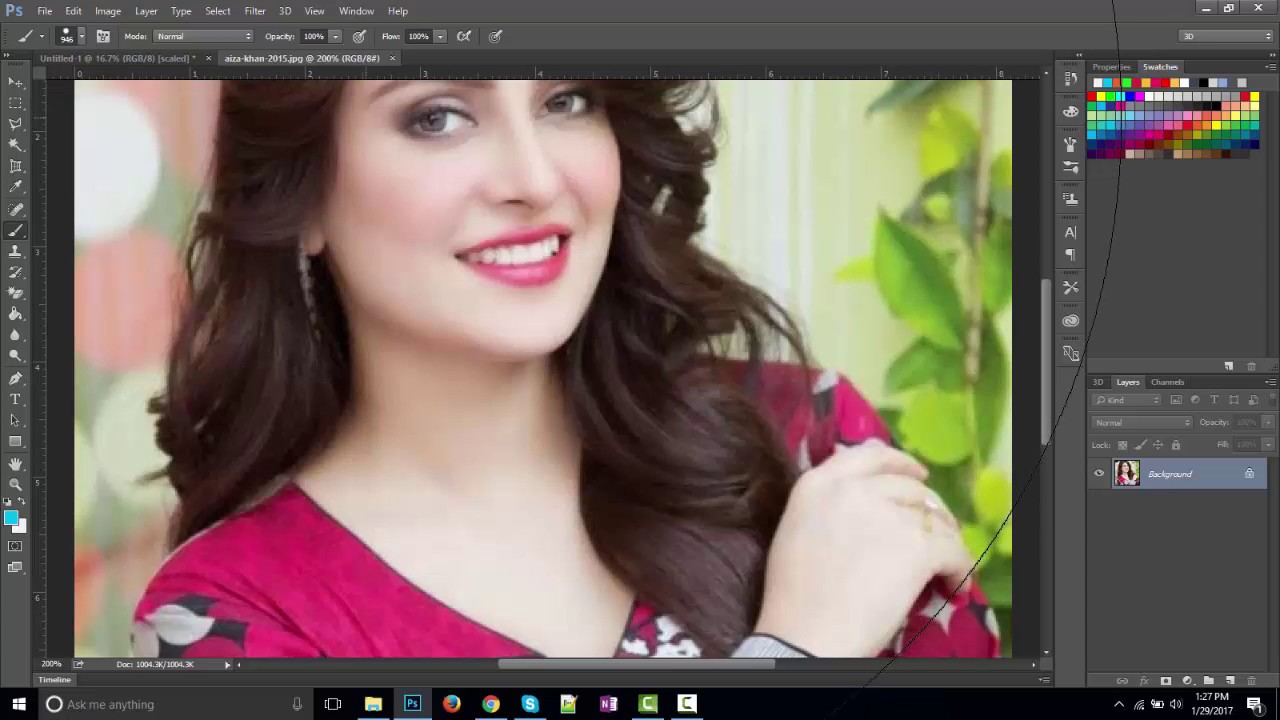This screenshot has width=1280, height=720.
Task: Delete layer trash icon in Layers
Action: click(1251, 681)
